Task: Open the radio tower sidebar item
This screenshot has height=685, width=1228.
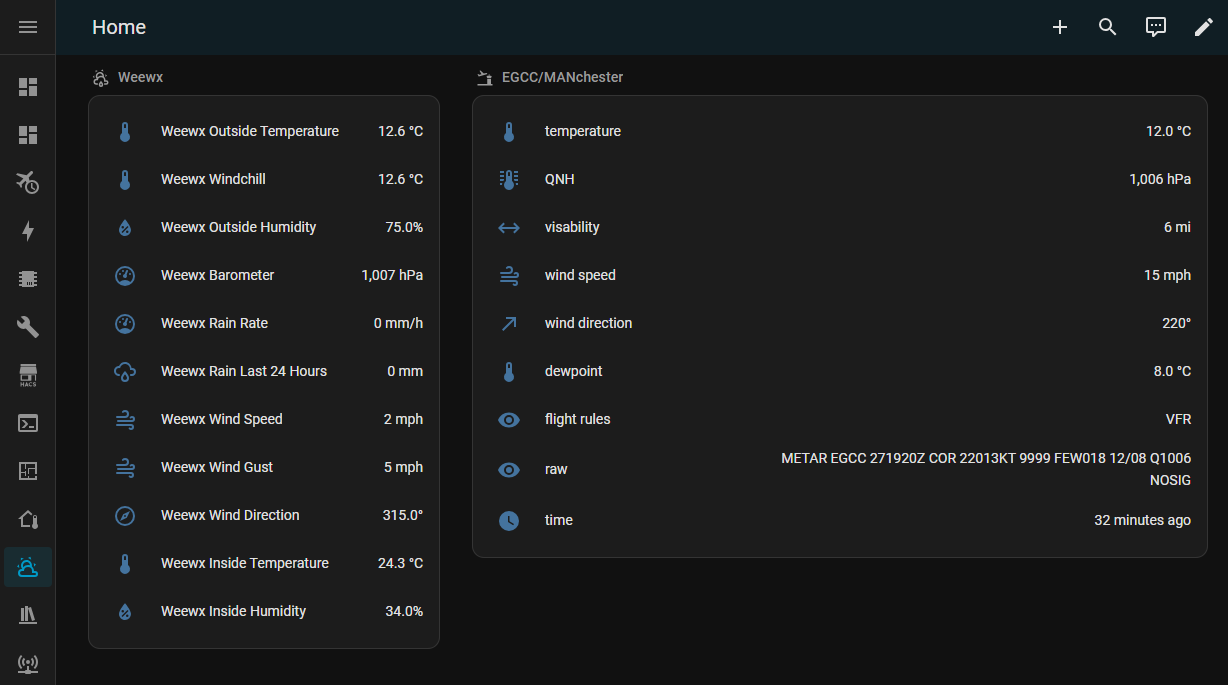Action: [x=28, y=663]
